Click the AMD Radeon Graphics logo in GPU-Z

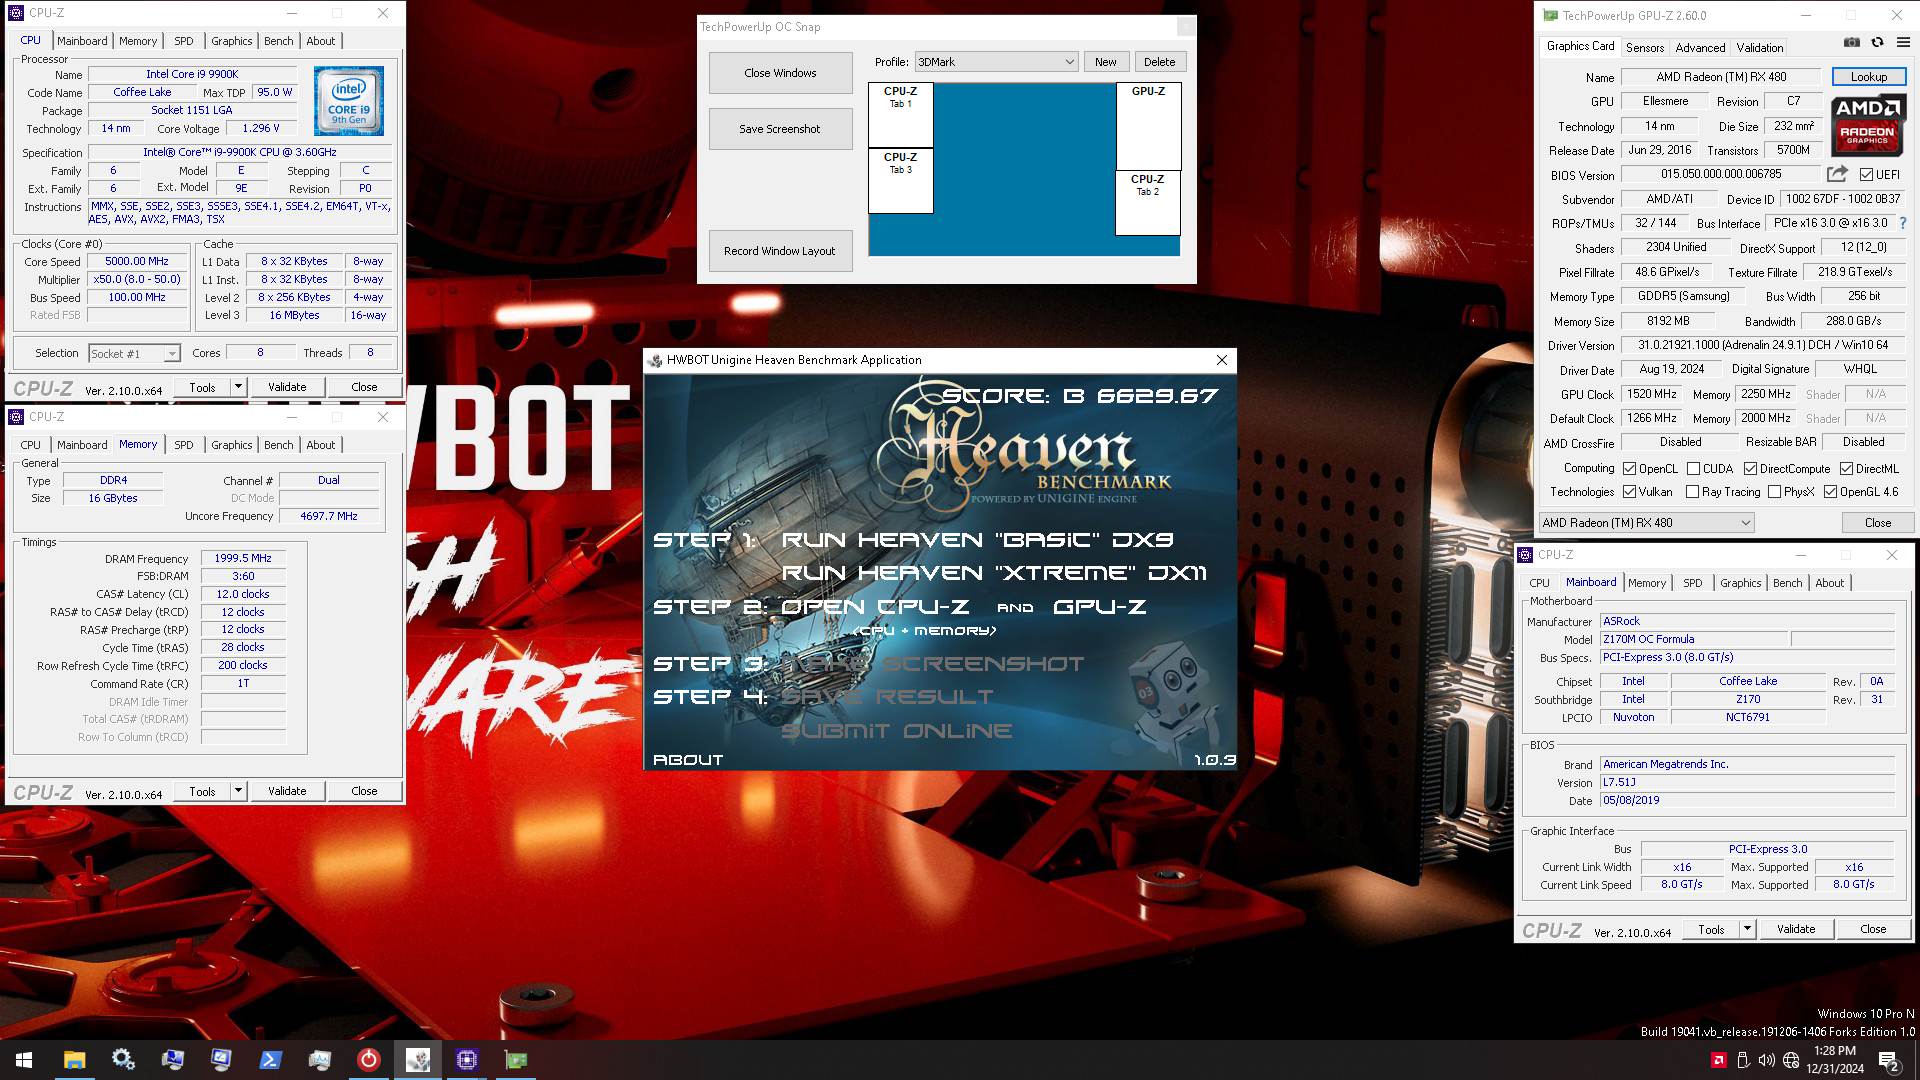(x=1867, y=126)
